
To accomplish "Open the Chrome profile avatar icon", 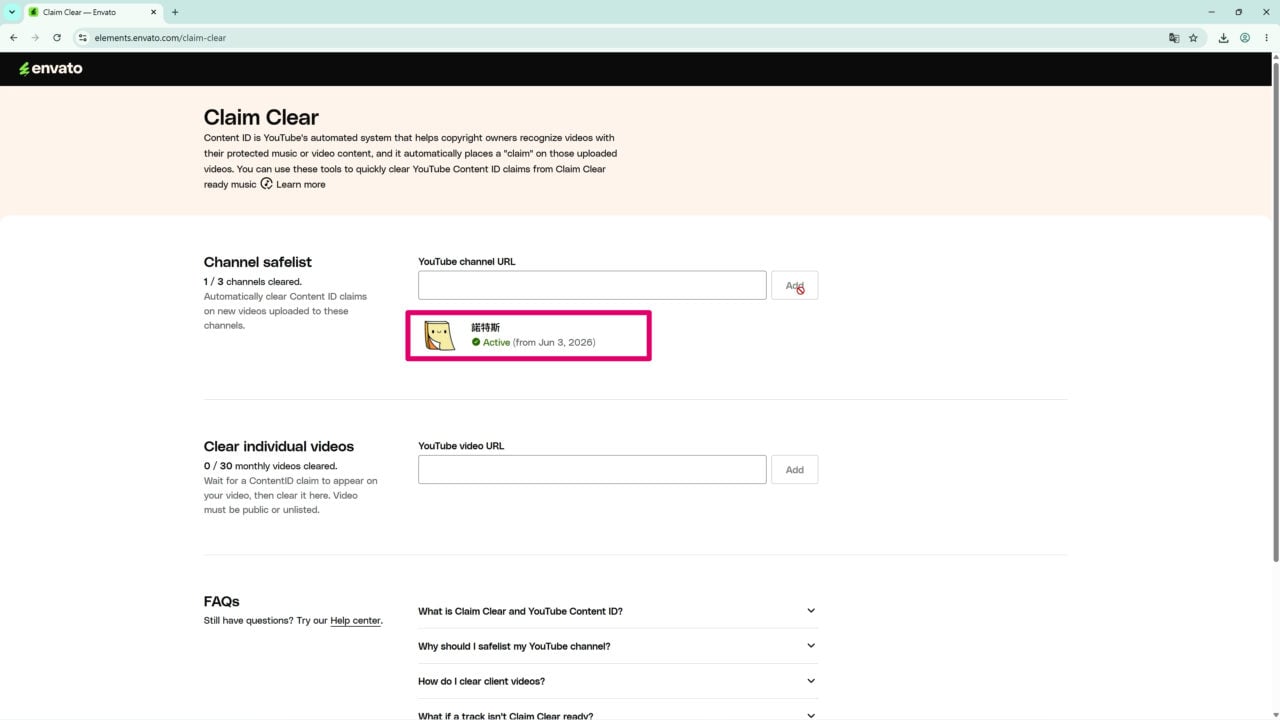I will pos(1245,38).
